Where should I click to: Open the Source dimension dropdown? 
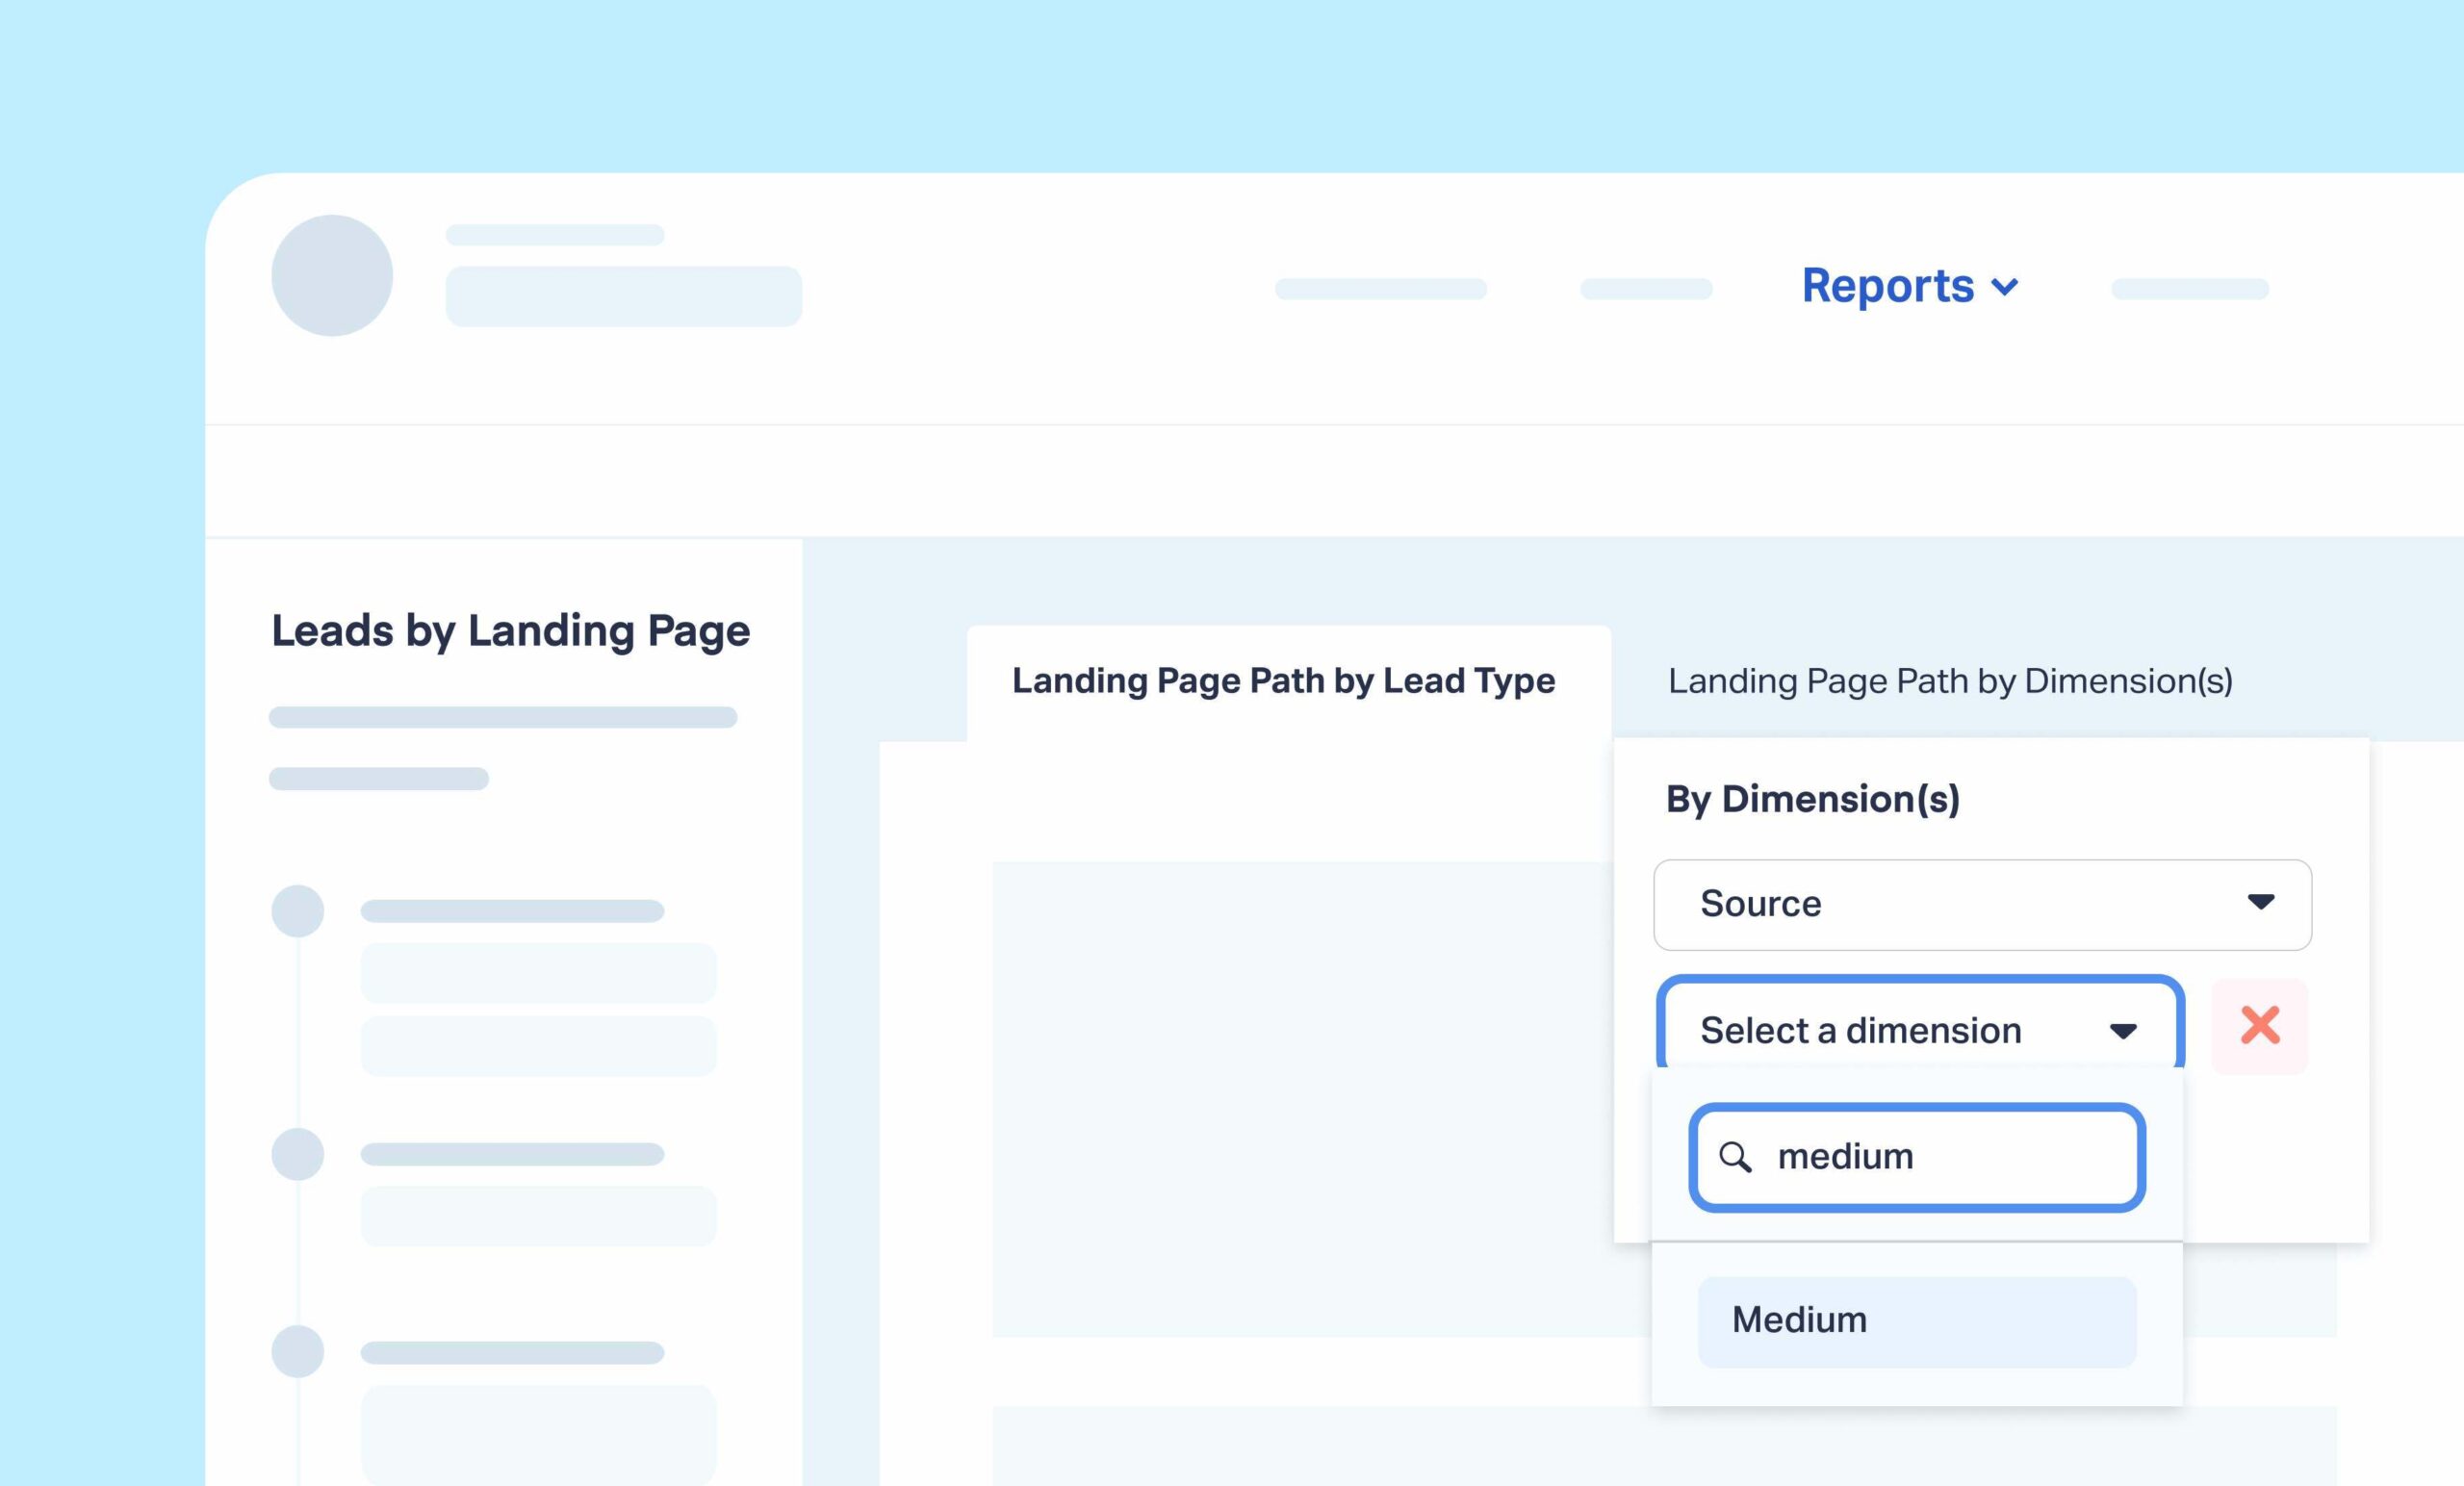(1982, 904)
